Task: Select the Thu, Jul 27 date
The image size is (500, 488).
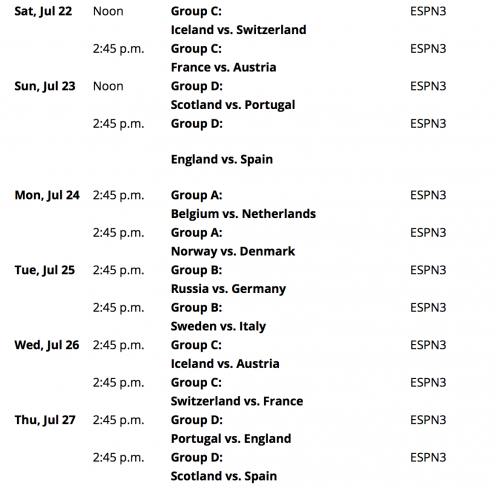Action: click(x=45, y=420)
